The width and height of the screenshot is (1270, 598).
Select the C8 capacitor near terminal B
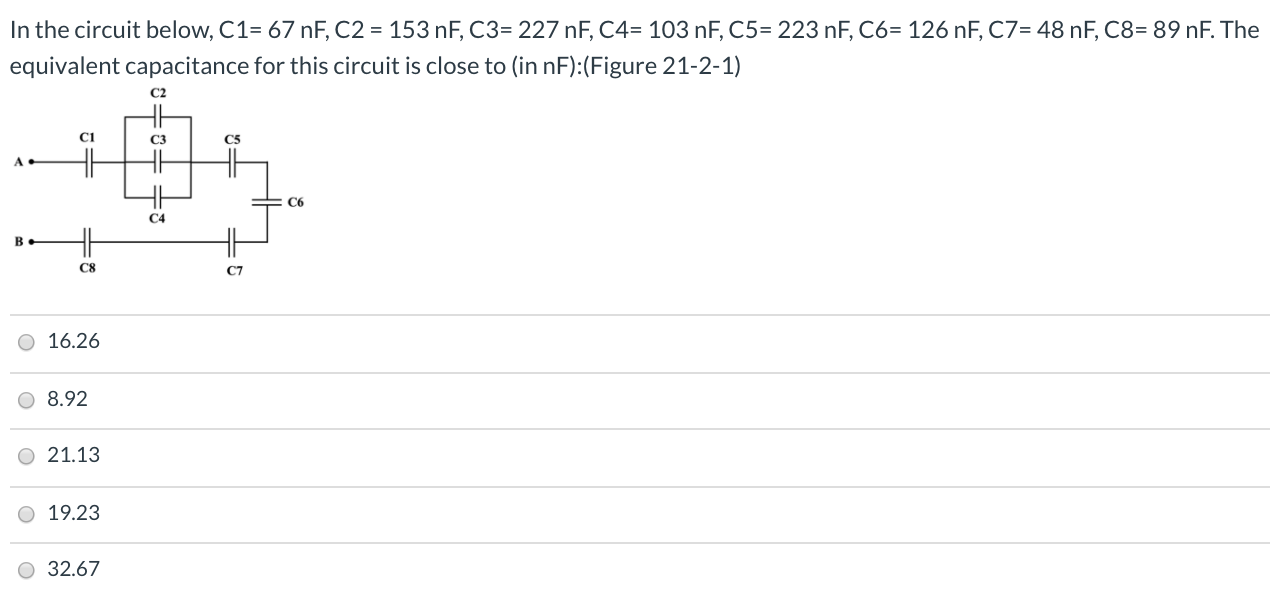87,241
